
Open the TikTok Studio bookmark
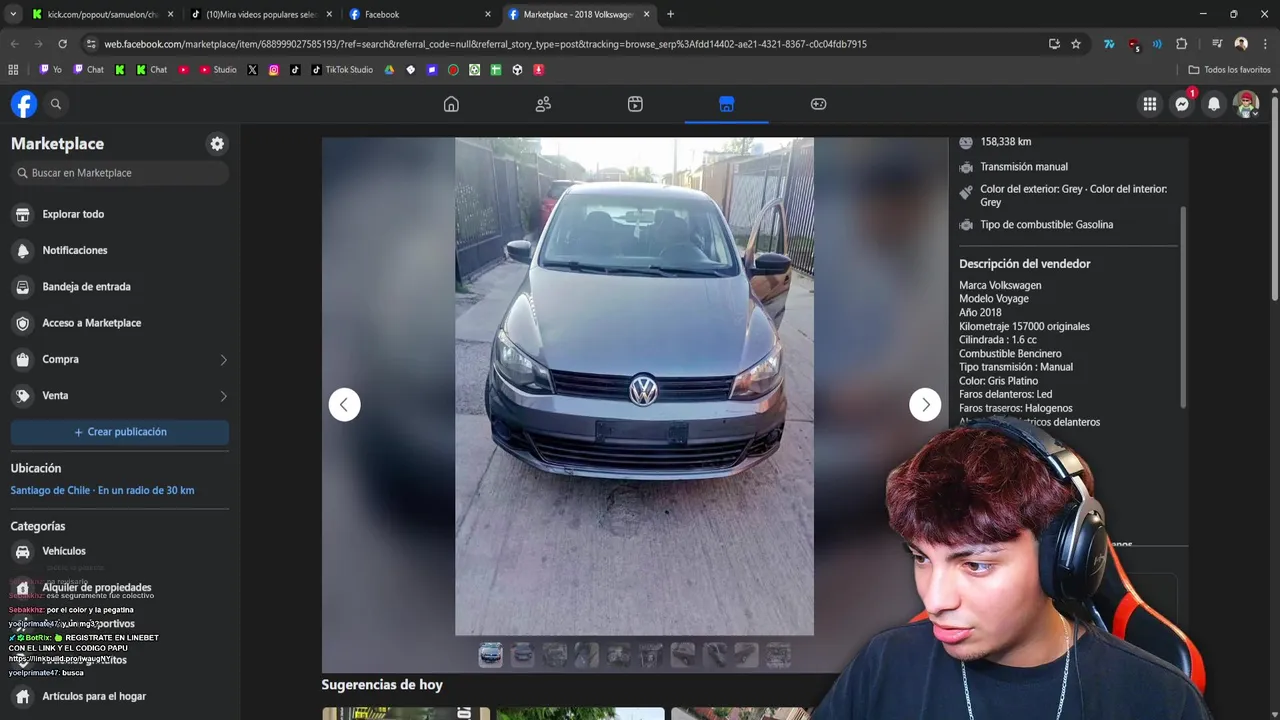342,70
